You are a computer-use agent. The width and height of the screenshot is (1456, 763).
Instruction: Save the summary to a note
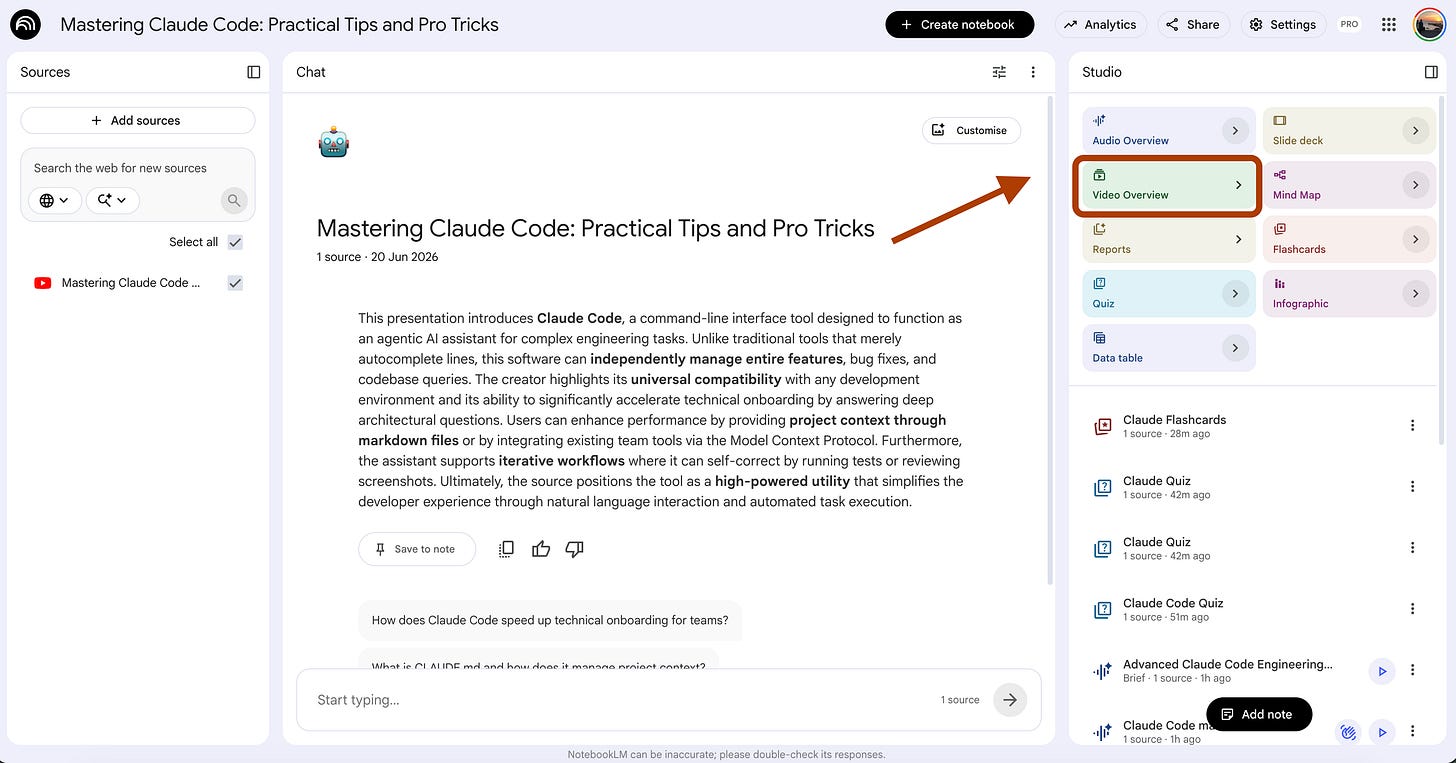416,549
